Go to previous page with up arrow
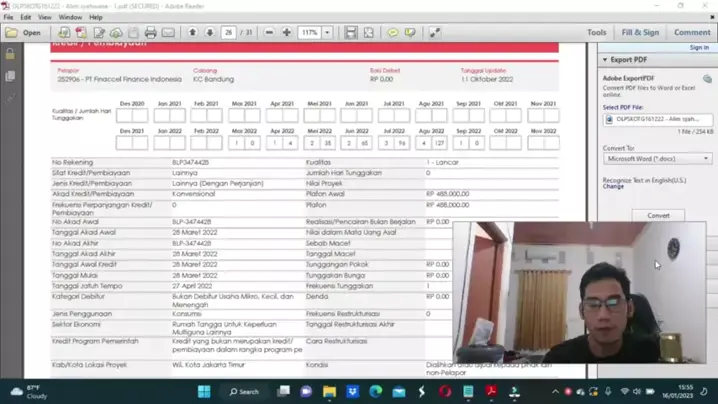Image resolution: width=718 pixels, height=404 pixels. [193, 33]
